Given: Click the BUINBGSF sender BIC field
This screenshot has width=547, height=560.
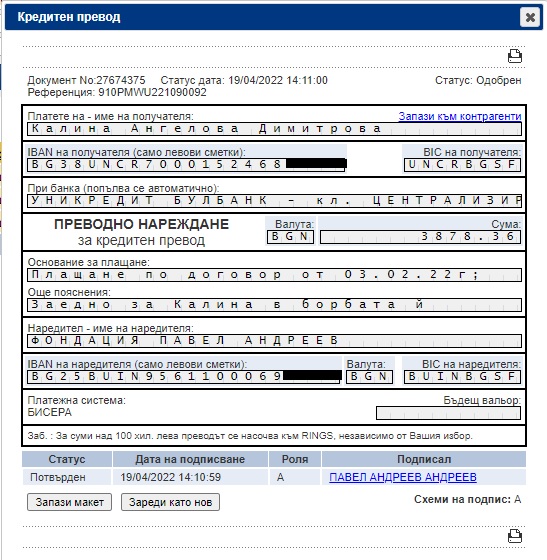Looking at the screenshot, I should click(x=462, y=377).
